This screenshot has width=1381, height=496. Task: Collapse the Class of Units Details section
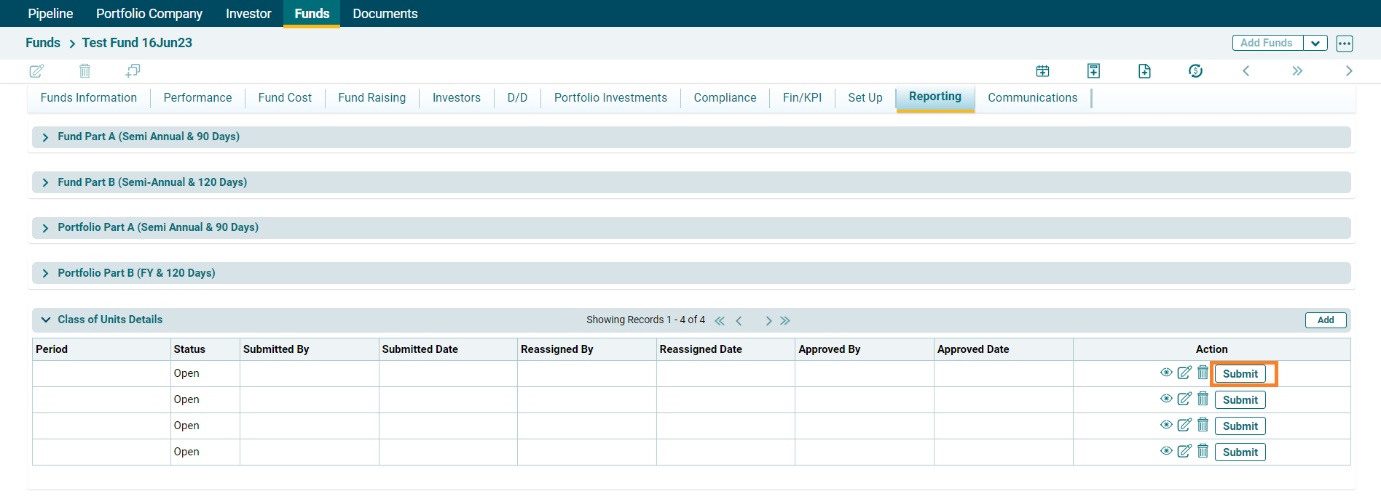click(46, 320)
